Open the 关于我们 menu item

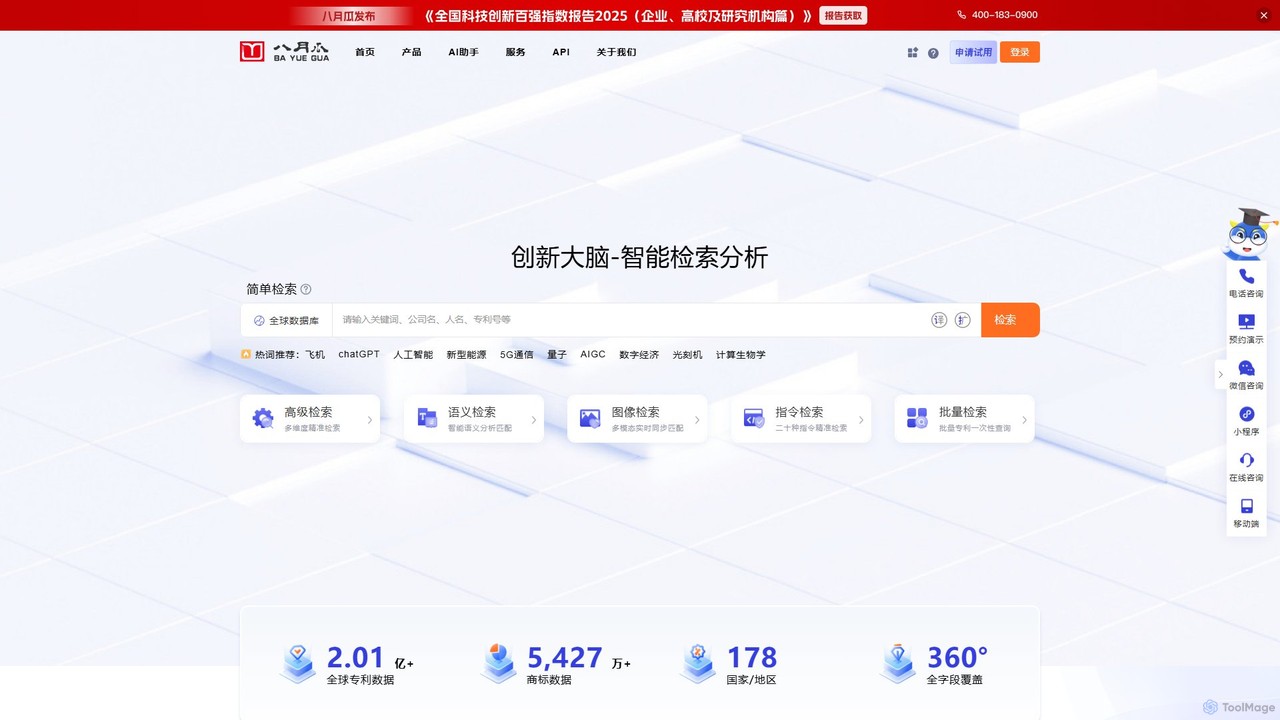(616, 52)
